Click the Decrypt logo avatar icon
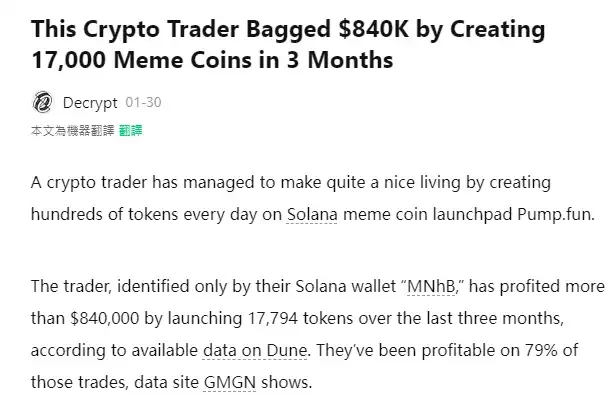The height and width of the screenshot is (417, 614). click(x=42, y=102)
